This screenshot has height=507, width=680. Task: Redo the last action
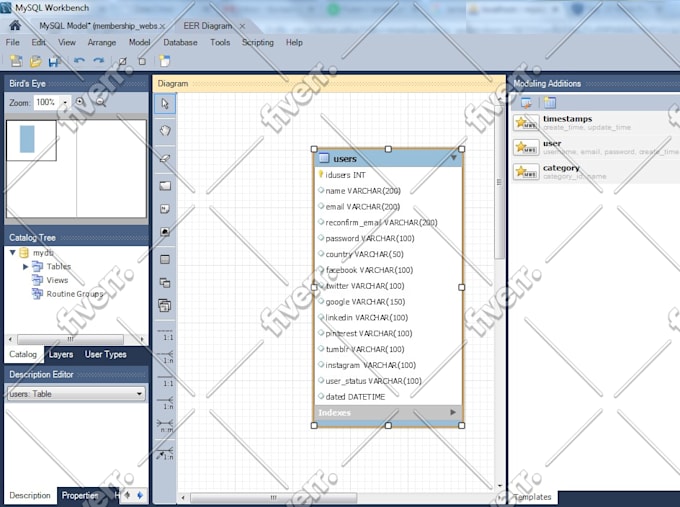pyautogui.click(x=99, y=61)
